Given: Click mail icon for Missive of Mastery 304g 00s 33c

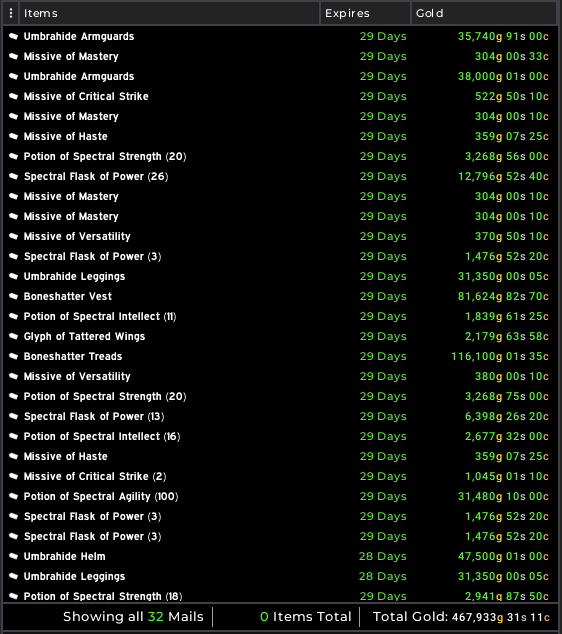Looking at the screenshot, I should (x=13, y=56).
